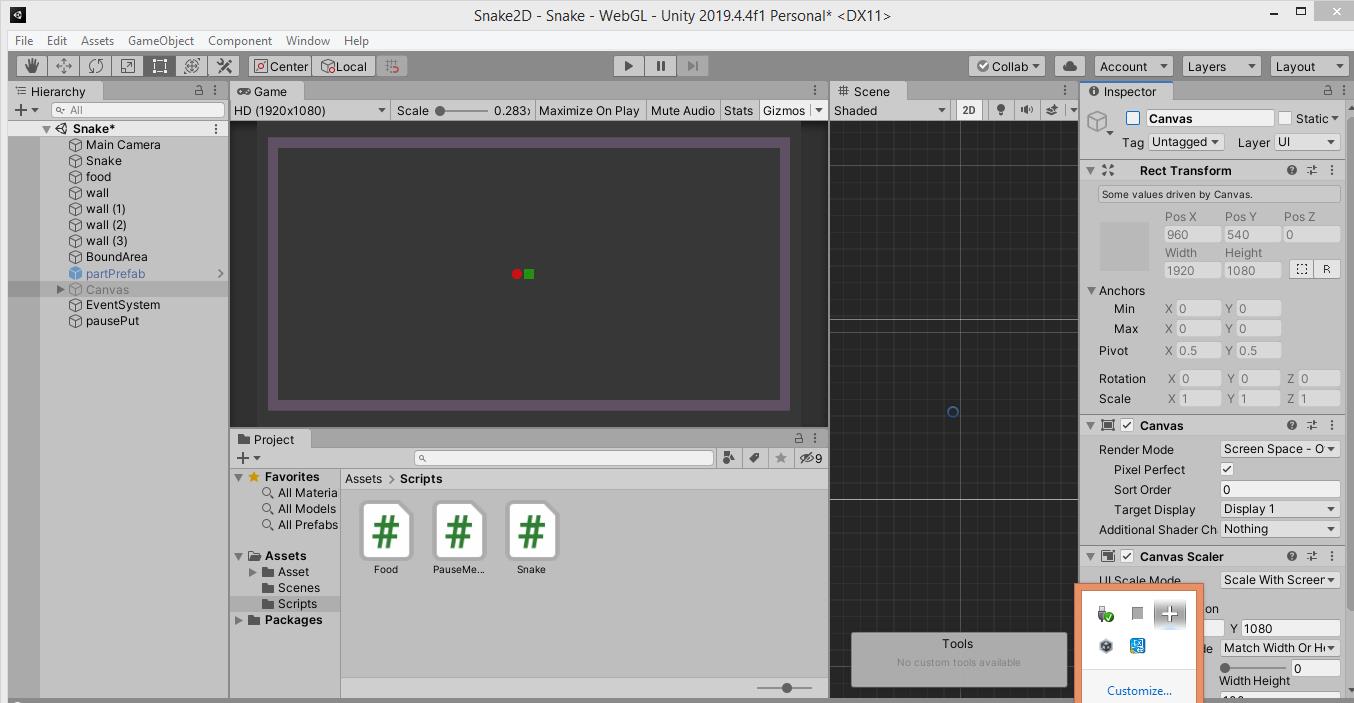Select the Snake script asset
The height and width of the screenshot is (703, 1354).
(x=531, y=538)
